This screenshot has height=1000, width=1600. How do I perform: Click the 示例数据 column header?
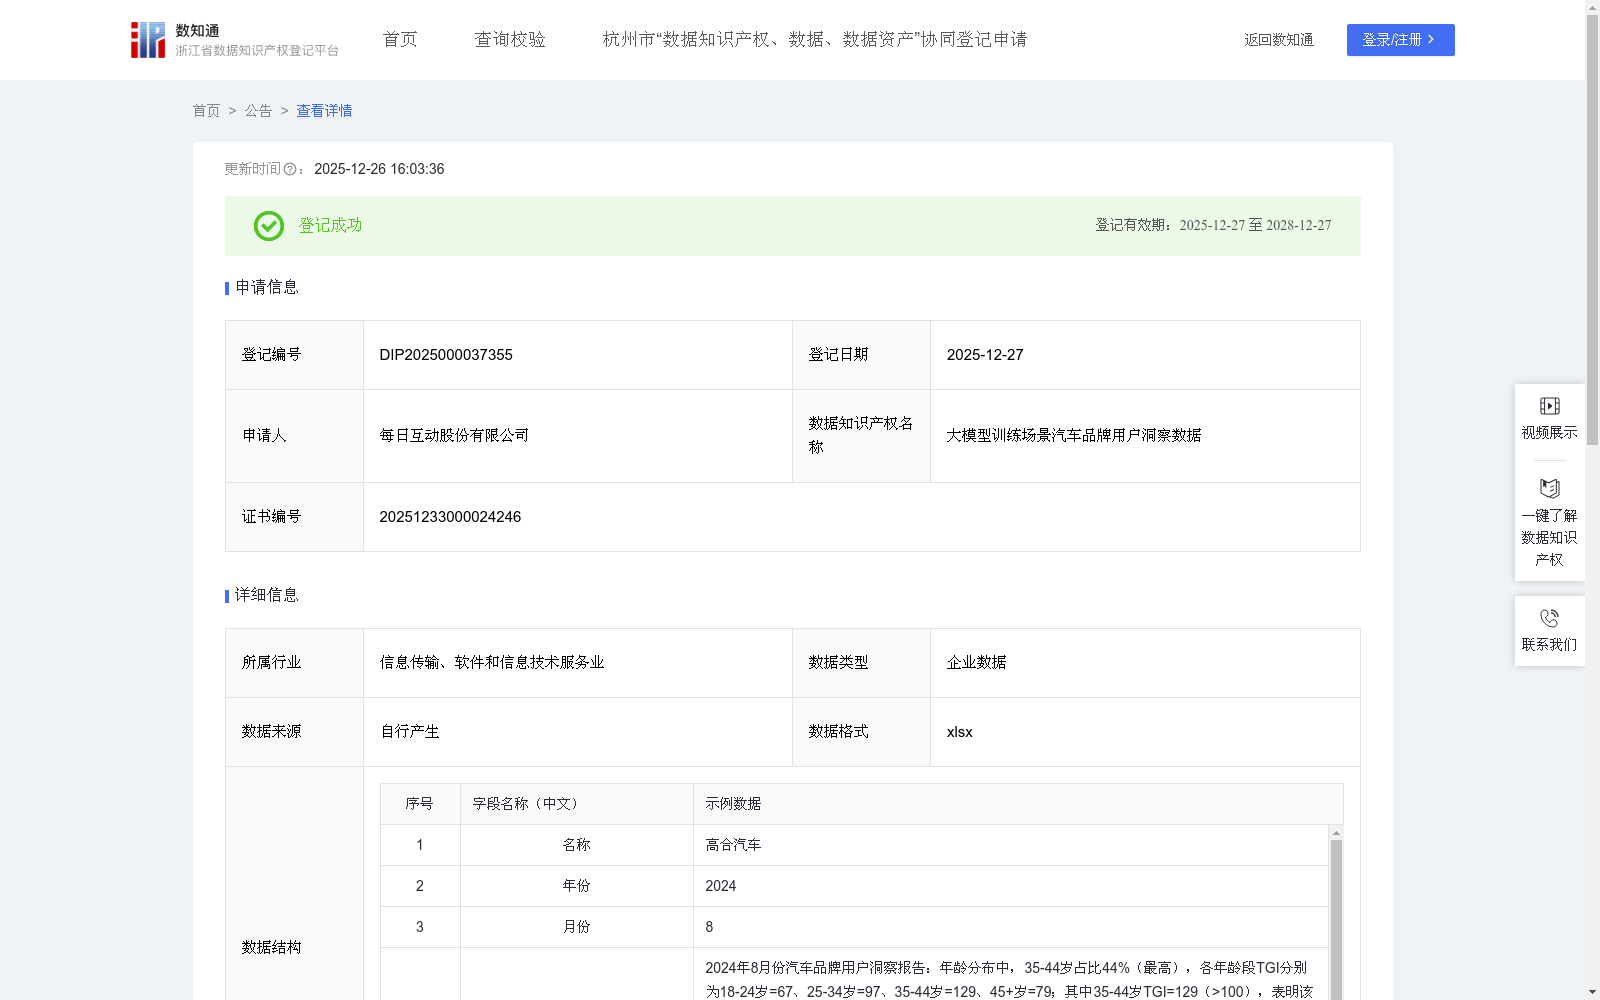1018,804
